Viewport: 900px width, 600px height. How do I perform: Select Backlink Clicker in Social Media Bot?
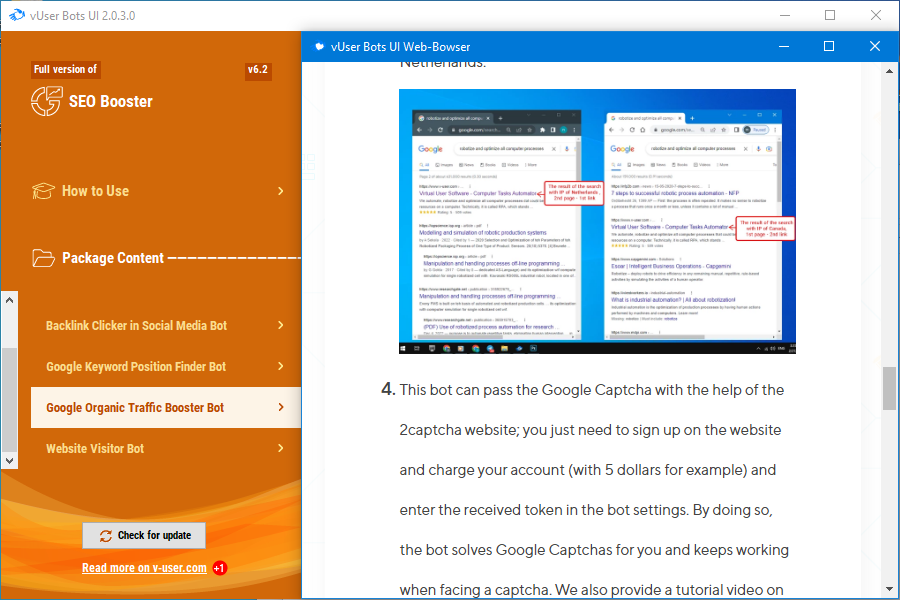coord(165,326)
